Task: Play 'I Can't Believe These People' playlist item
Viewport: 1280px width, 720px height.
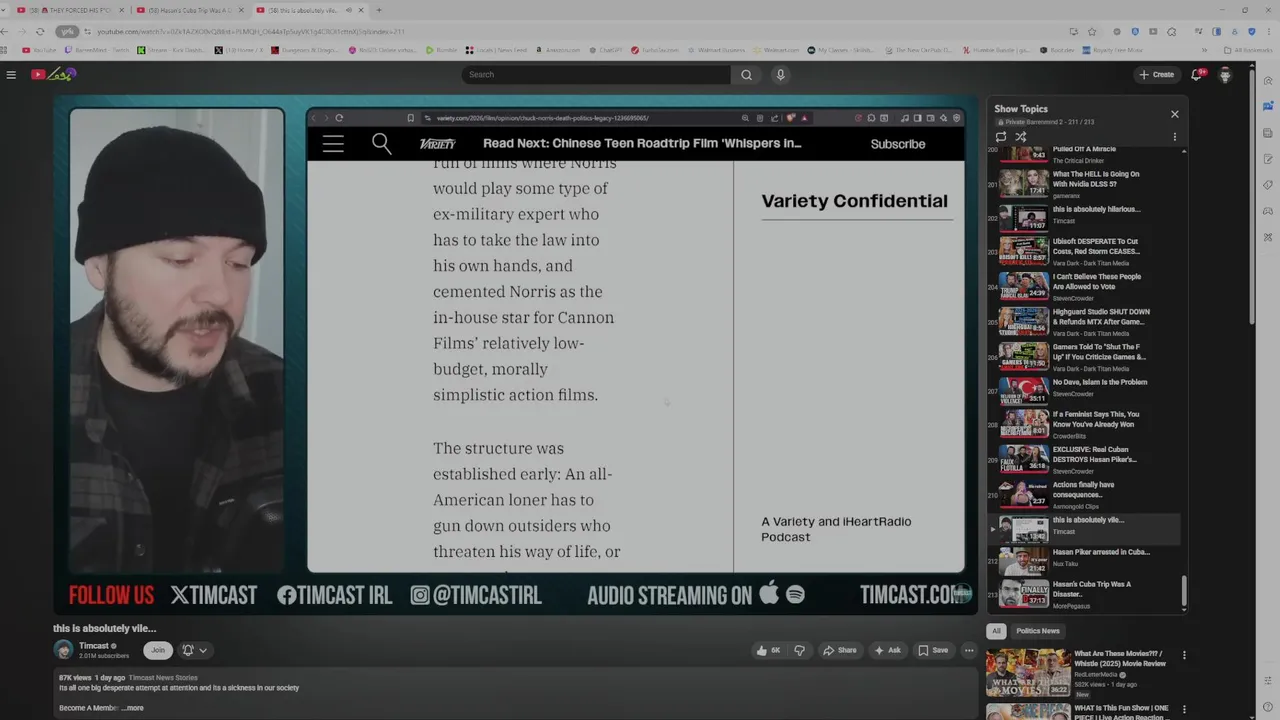Action: click(x=1085, y=286)
